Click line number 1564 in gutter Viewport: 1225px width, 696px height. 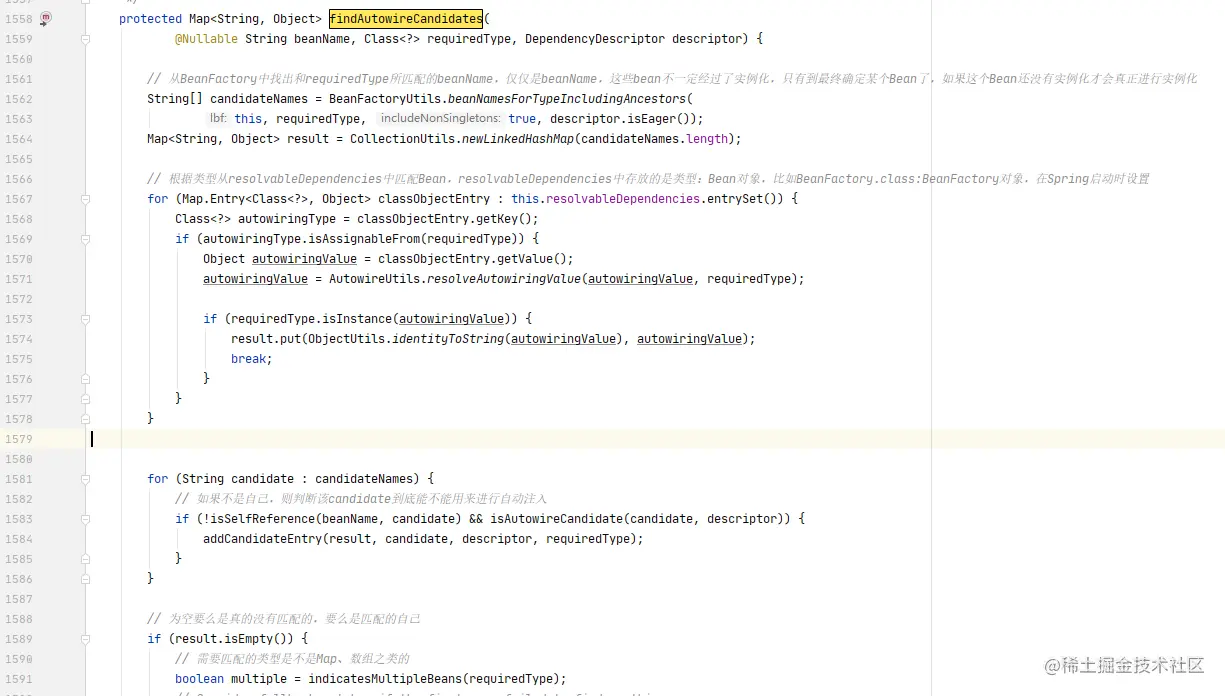tap(18, 139)
